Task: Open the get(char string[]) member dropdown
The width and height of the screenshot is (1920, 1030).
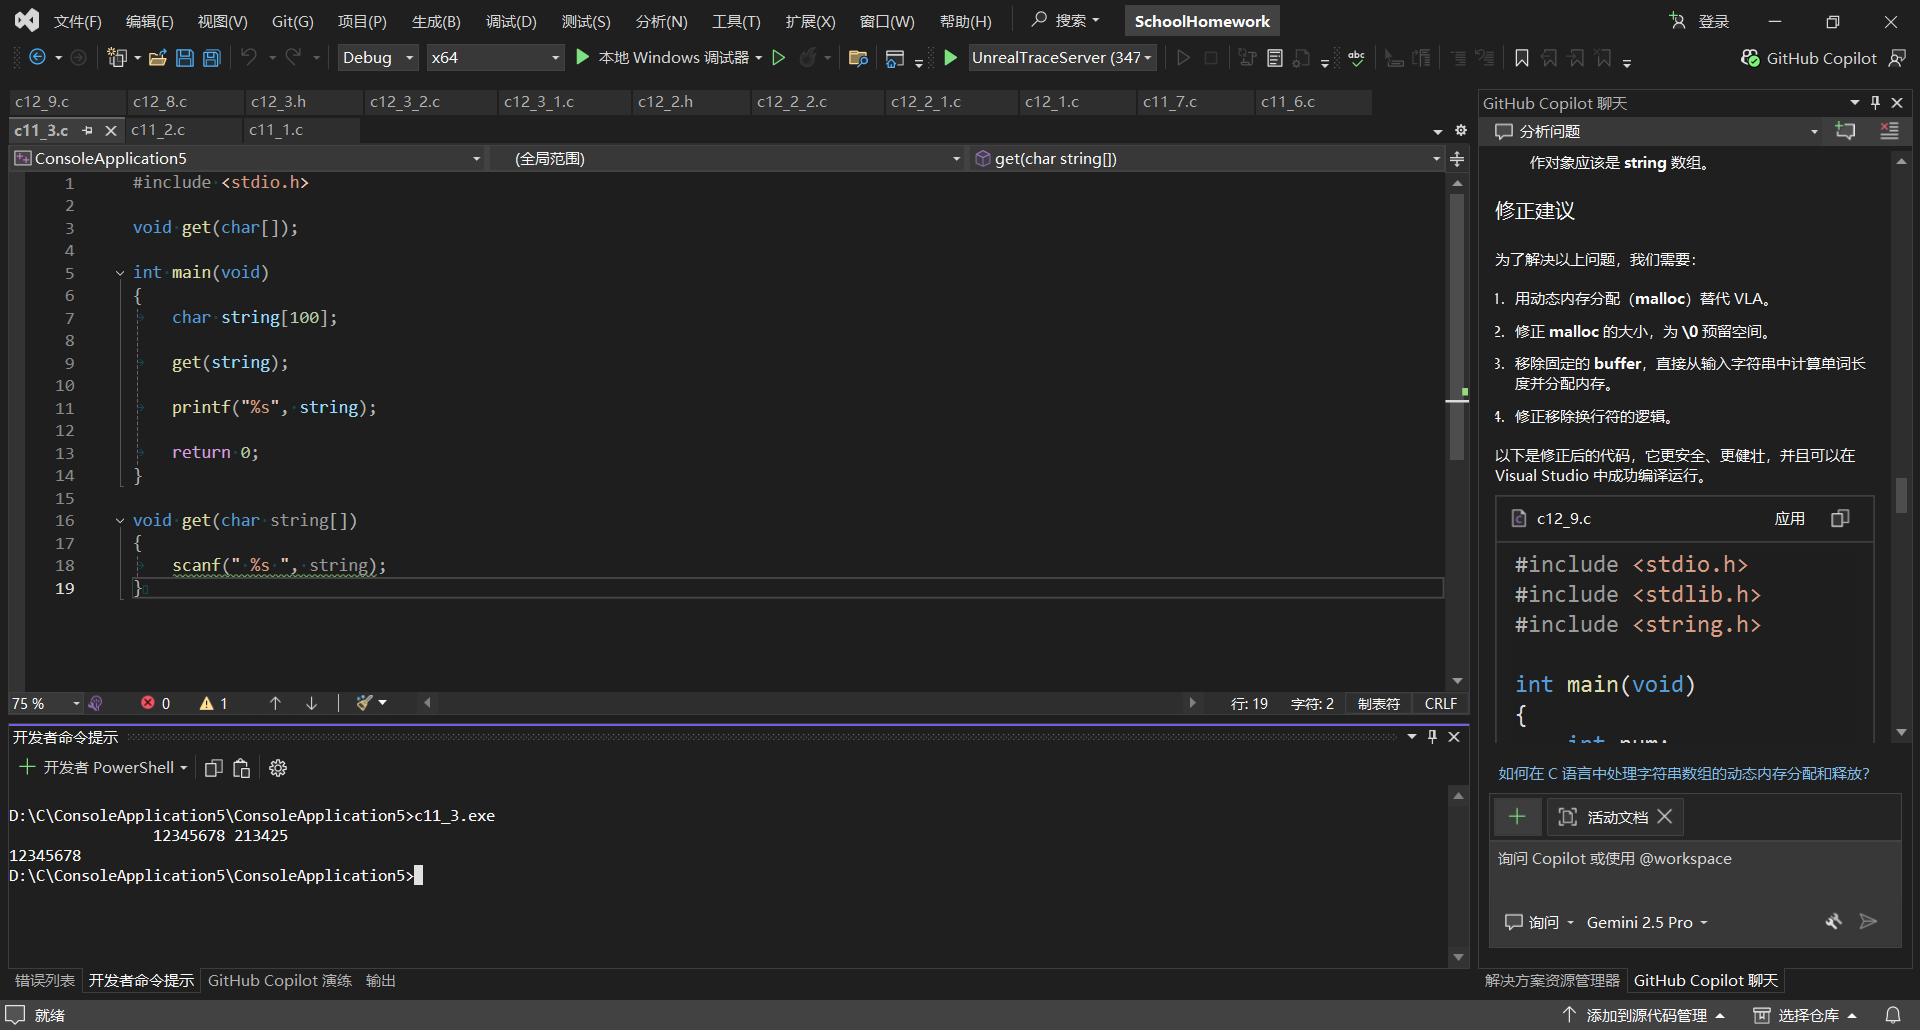Action: (x=1207, y=159)
